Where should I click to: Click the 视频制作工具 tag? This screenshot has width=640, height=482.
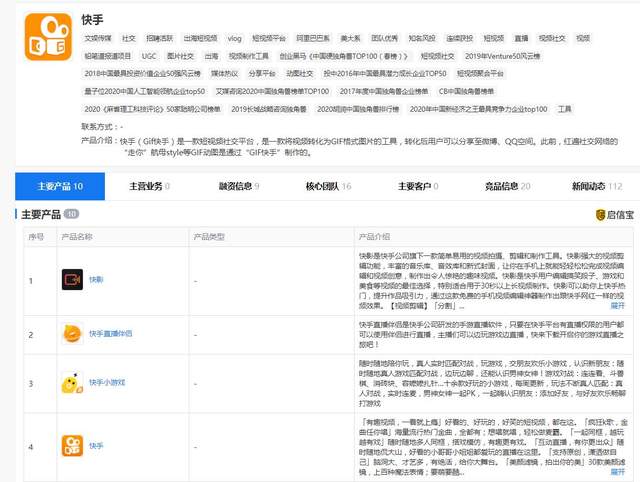(x=249, y=56)
